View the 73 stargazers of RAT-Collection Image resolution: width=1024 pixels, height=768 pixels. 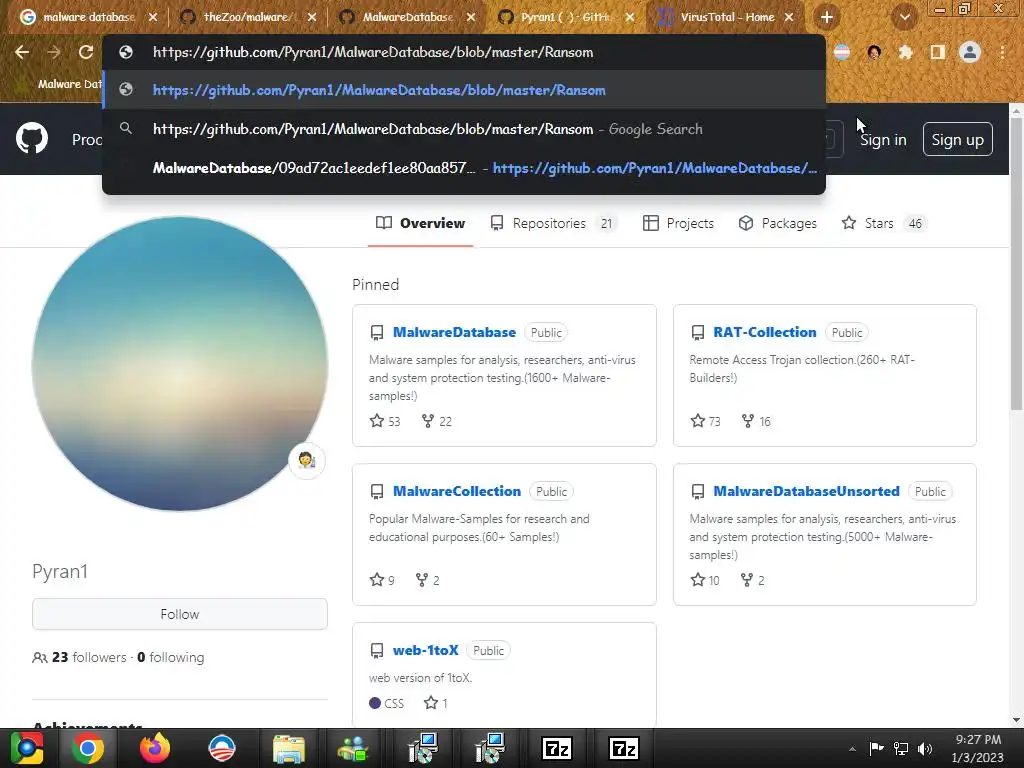tap(705, 421)
